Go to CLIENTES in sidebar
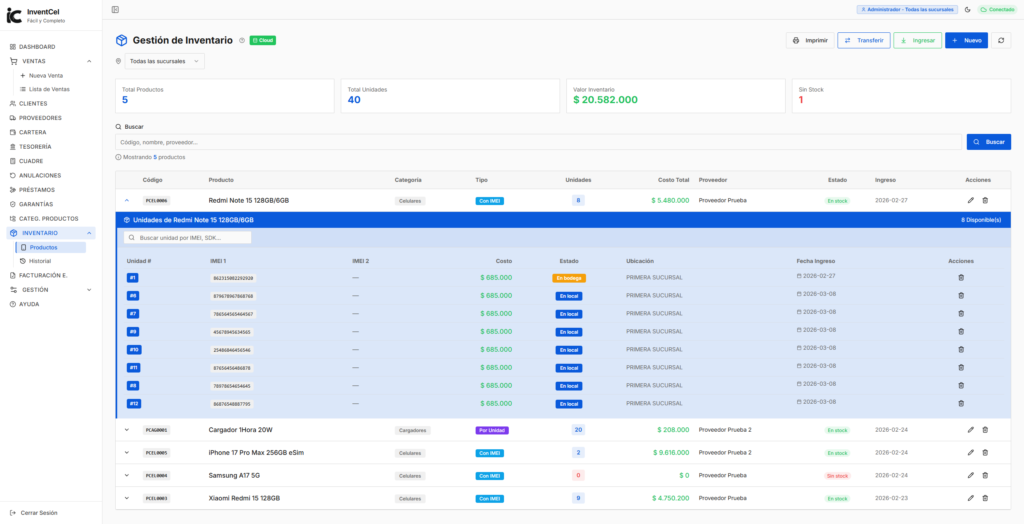This screenshot has height=524, width=1024. click(33, 104)
